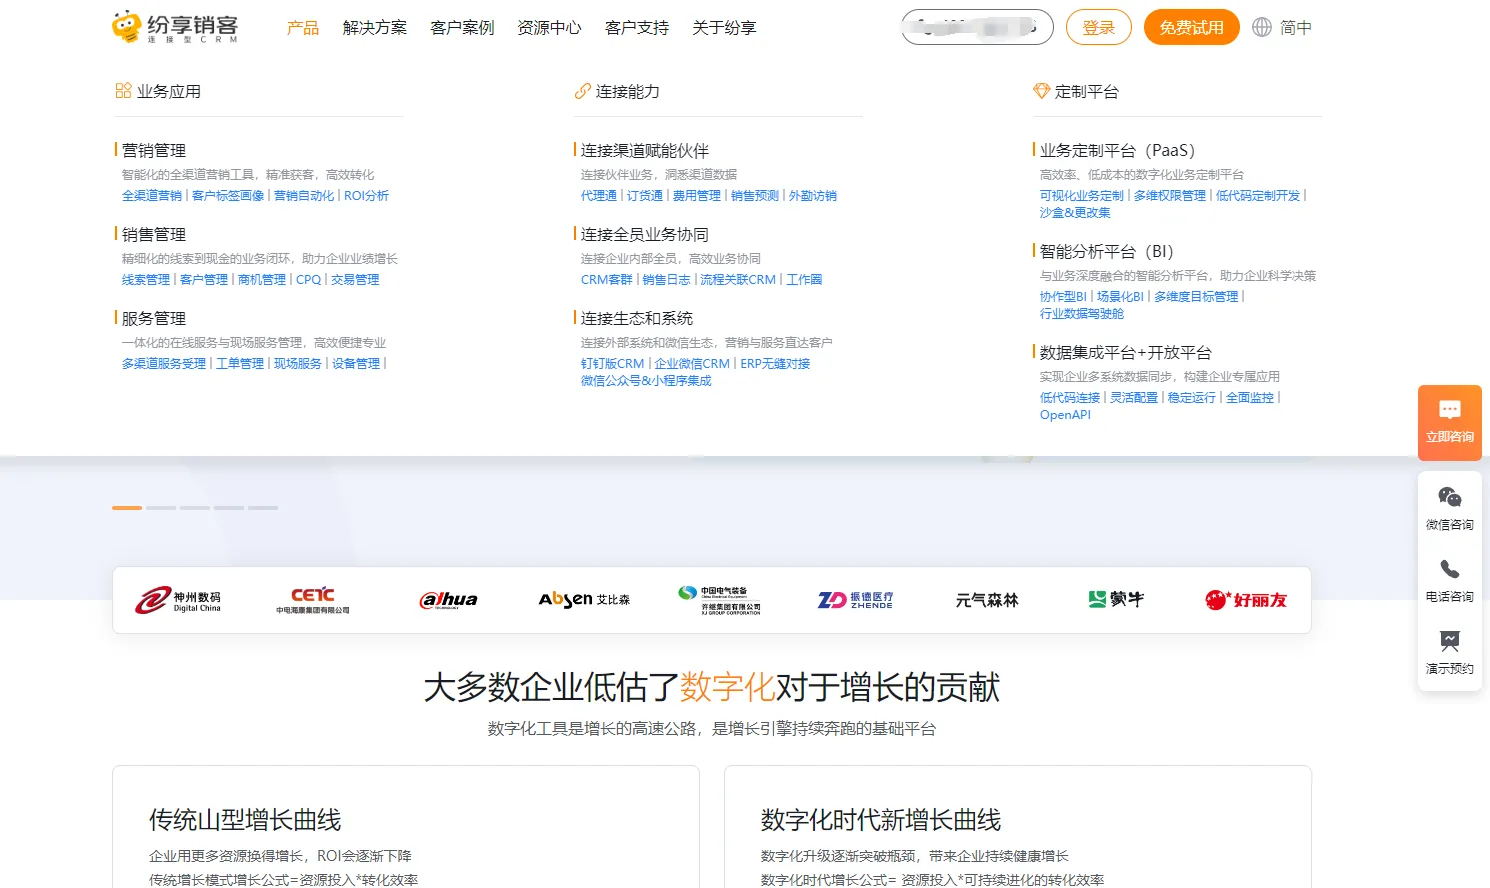
Task: Open the 营销自动化 link
Action: [304, 196]
